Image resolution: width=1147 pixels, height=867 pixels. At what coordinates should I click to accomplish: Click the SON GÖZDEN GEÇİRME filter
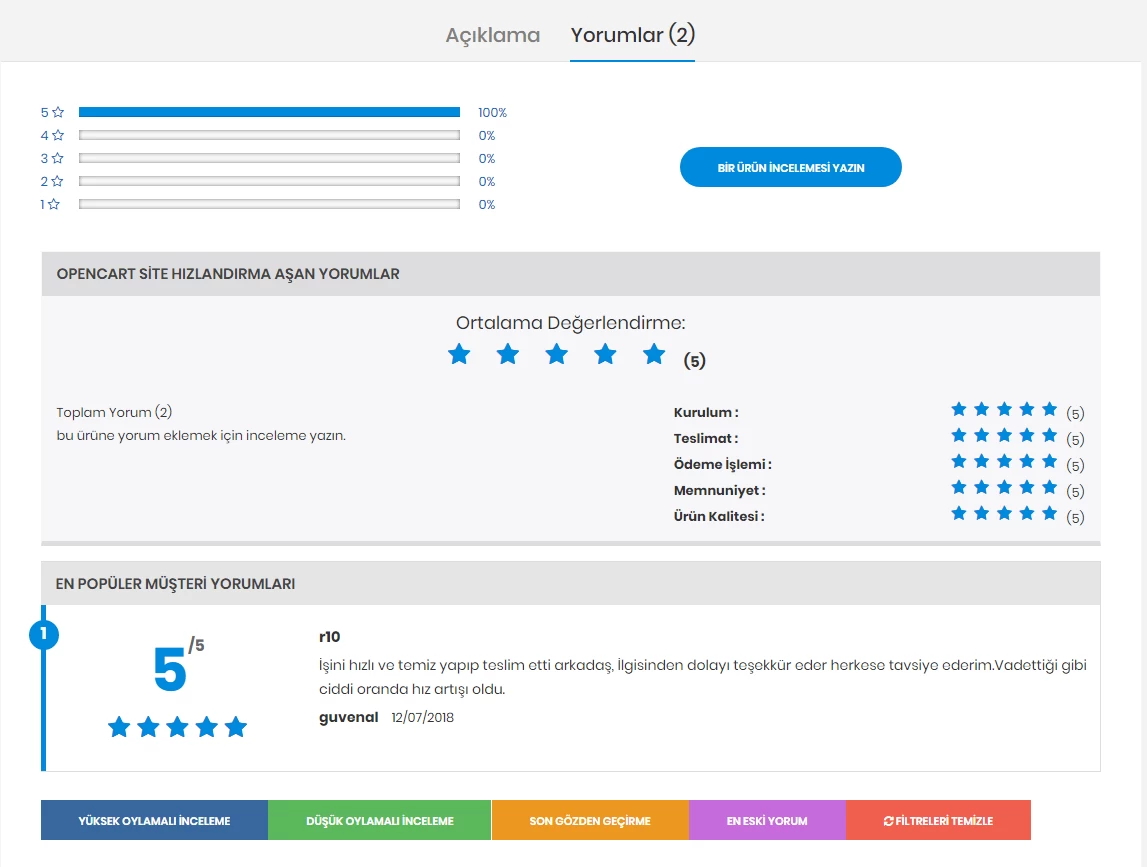[x=589, y=820]
